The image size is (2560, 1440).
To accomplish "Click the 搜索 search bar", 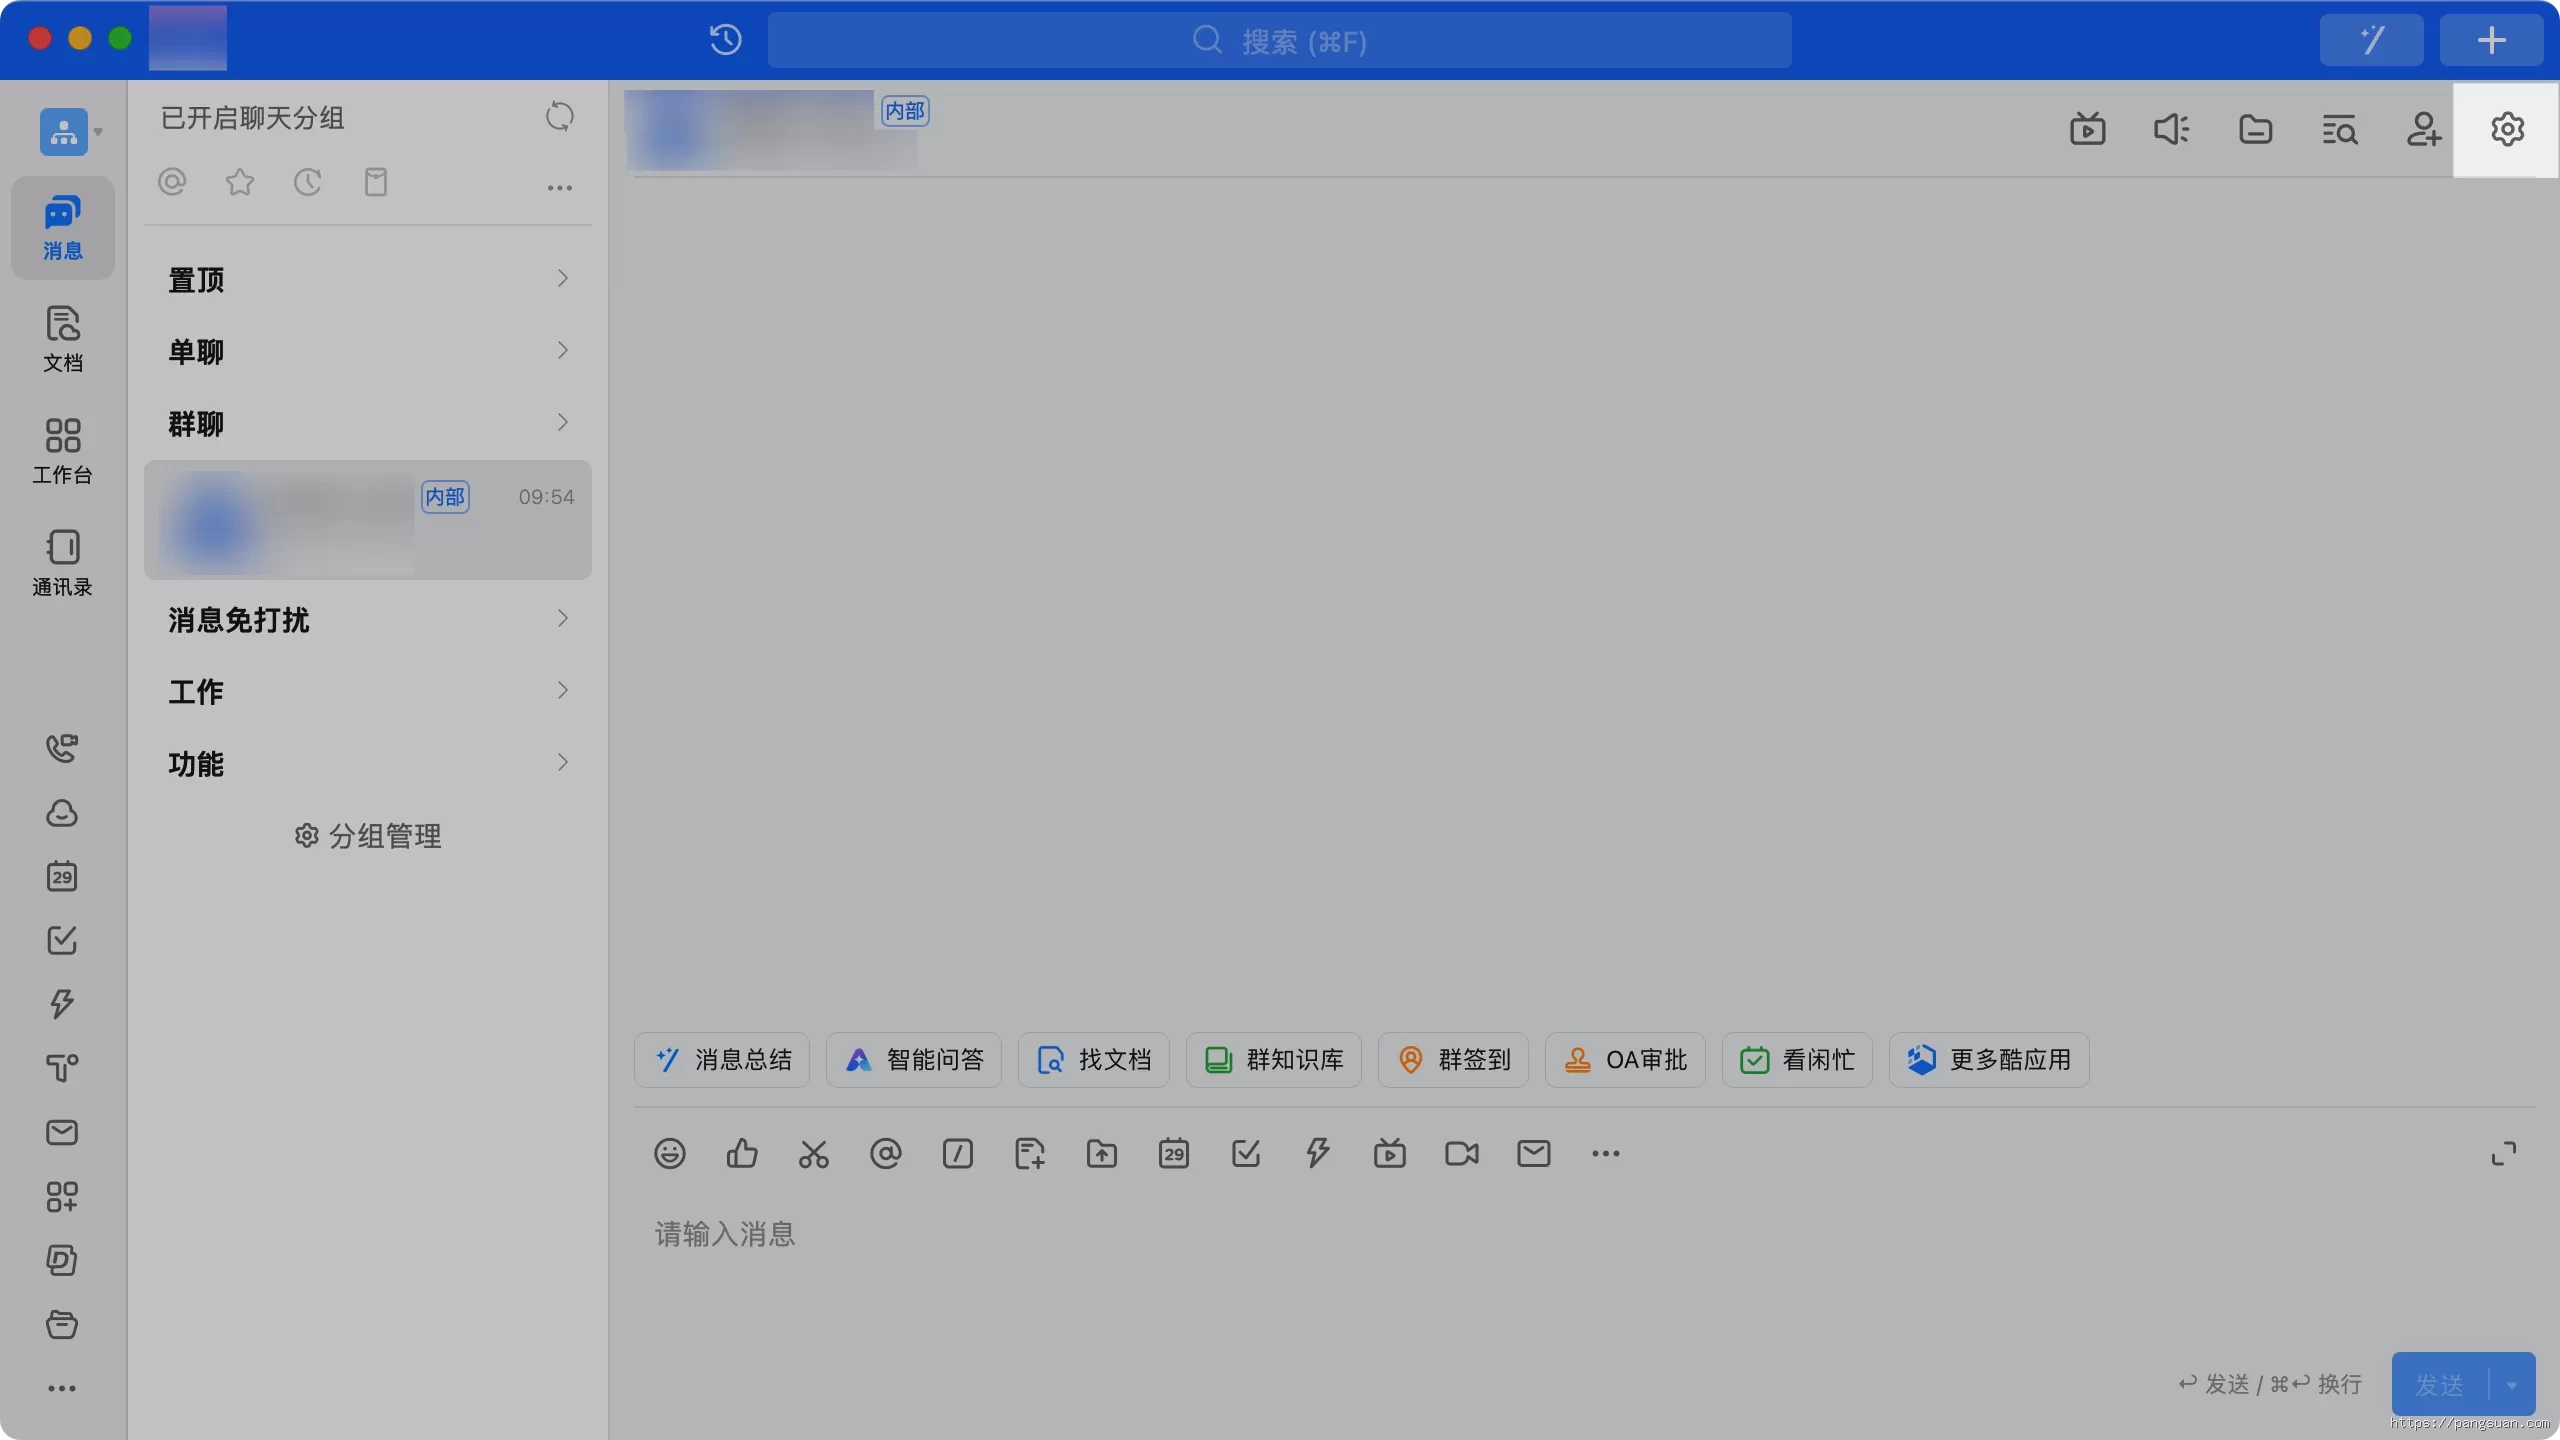I will [1279, 41].
